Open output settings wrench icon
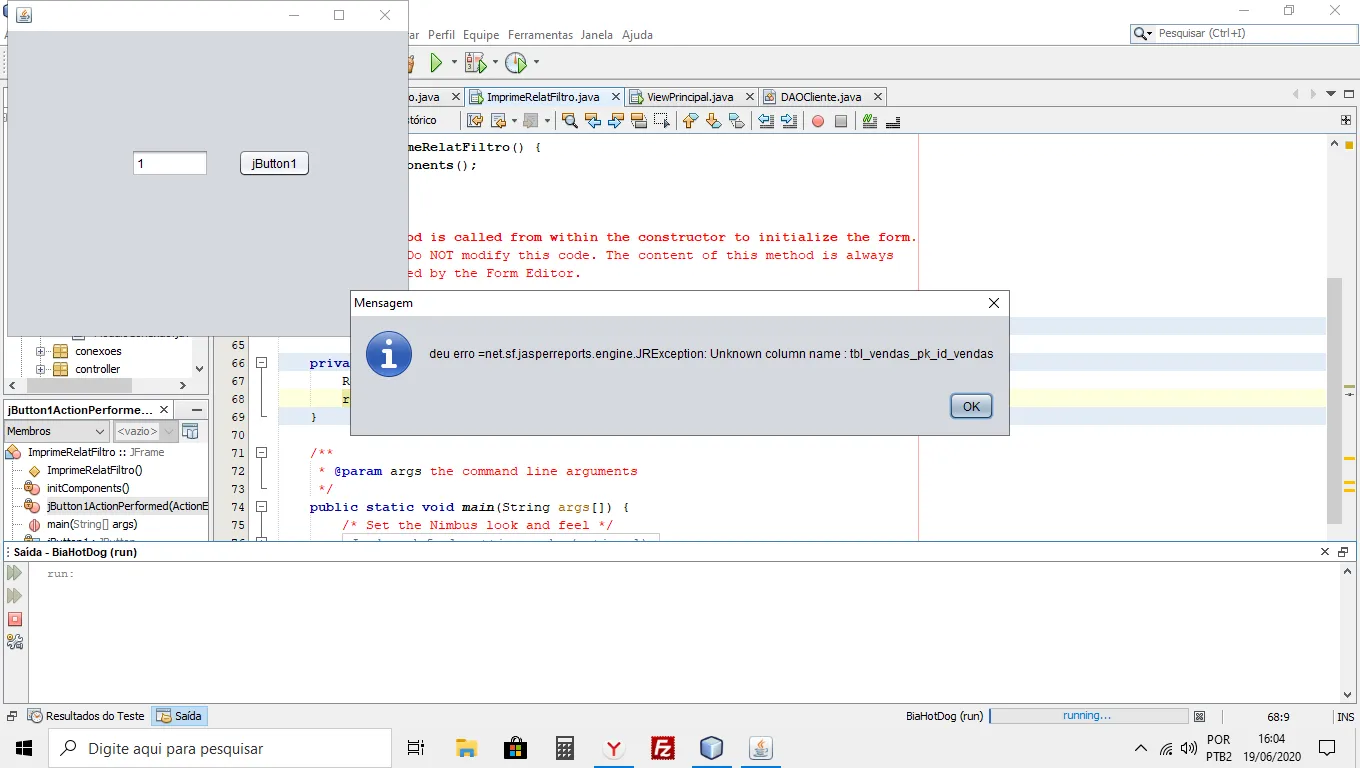The image size is (1360, 768). pos(14,642)
